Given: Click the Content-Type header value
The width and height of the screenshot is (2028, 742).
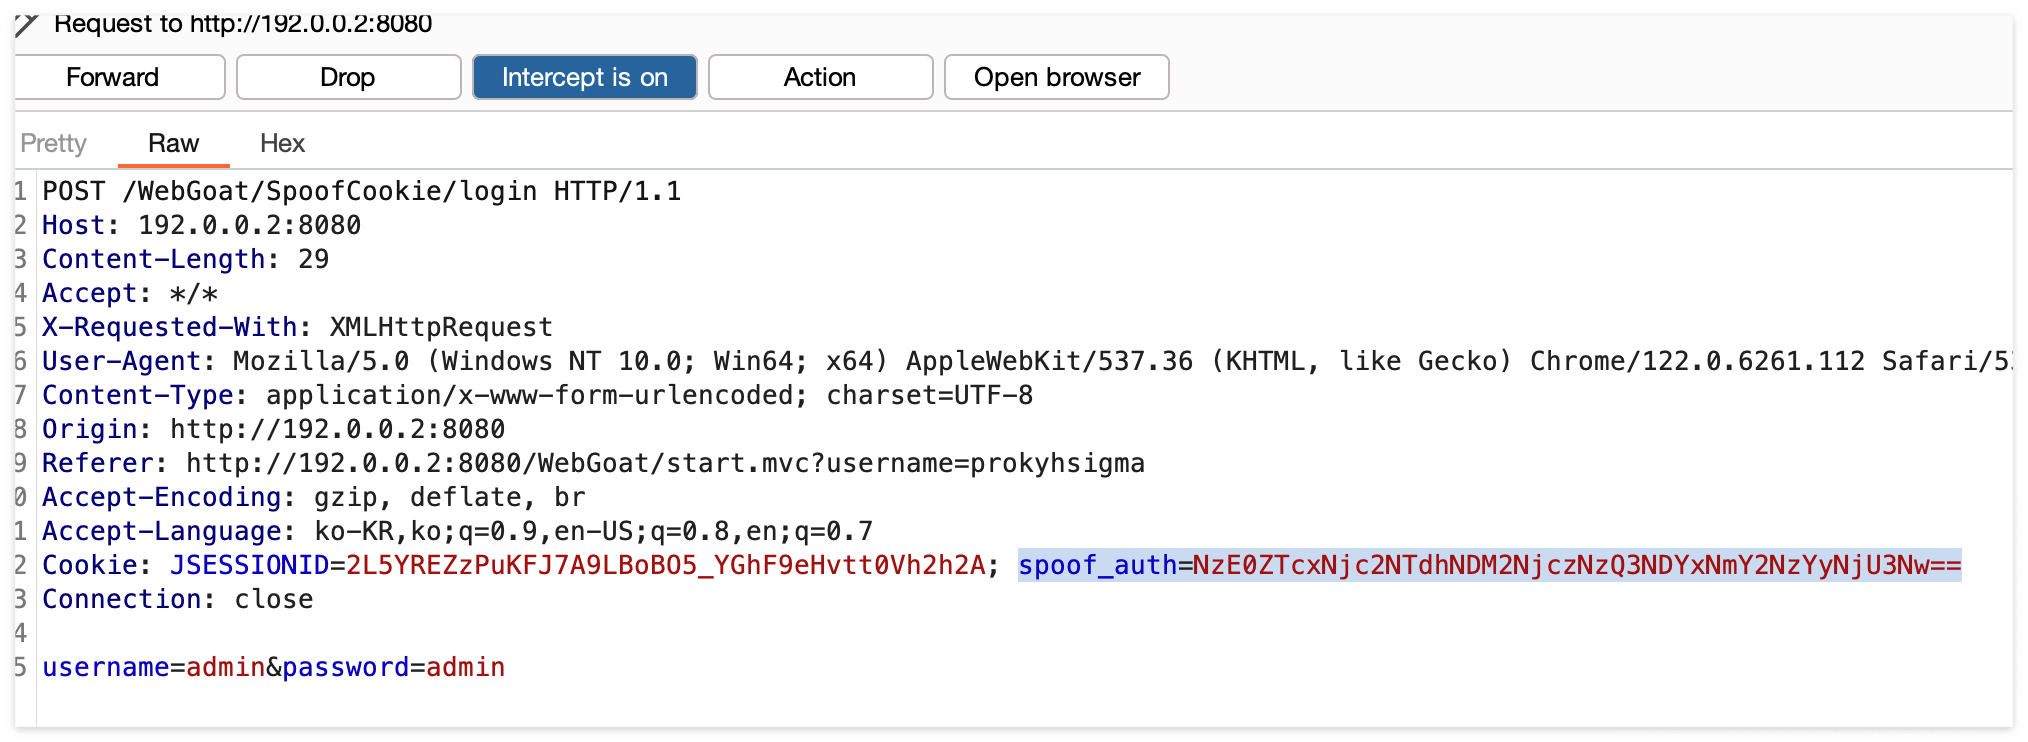Looking at the screenshot, I should [x=649, y=395].
